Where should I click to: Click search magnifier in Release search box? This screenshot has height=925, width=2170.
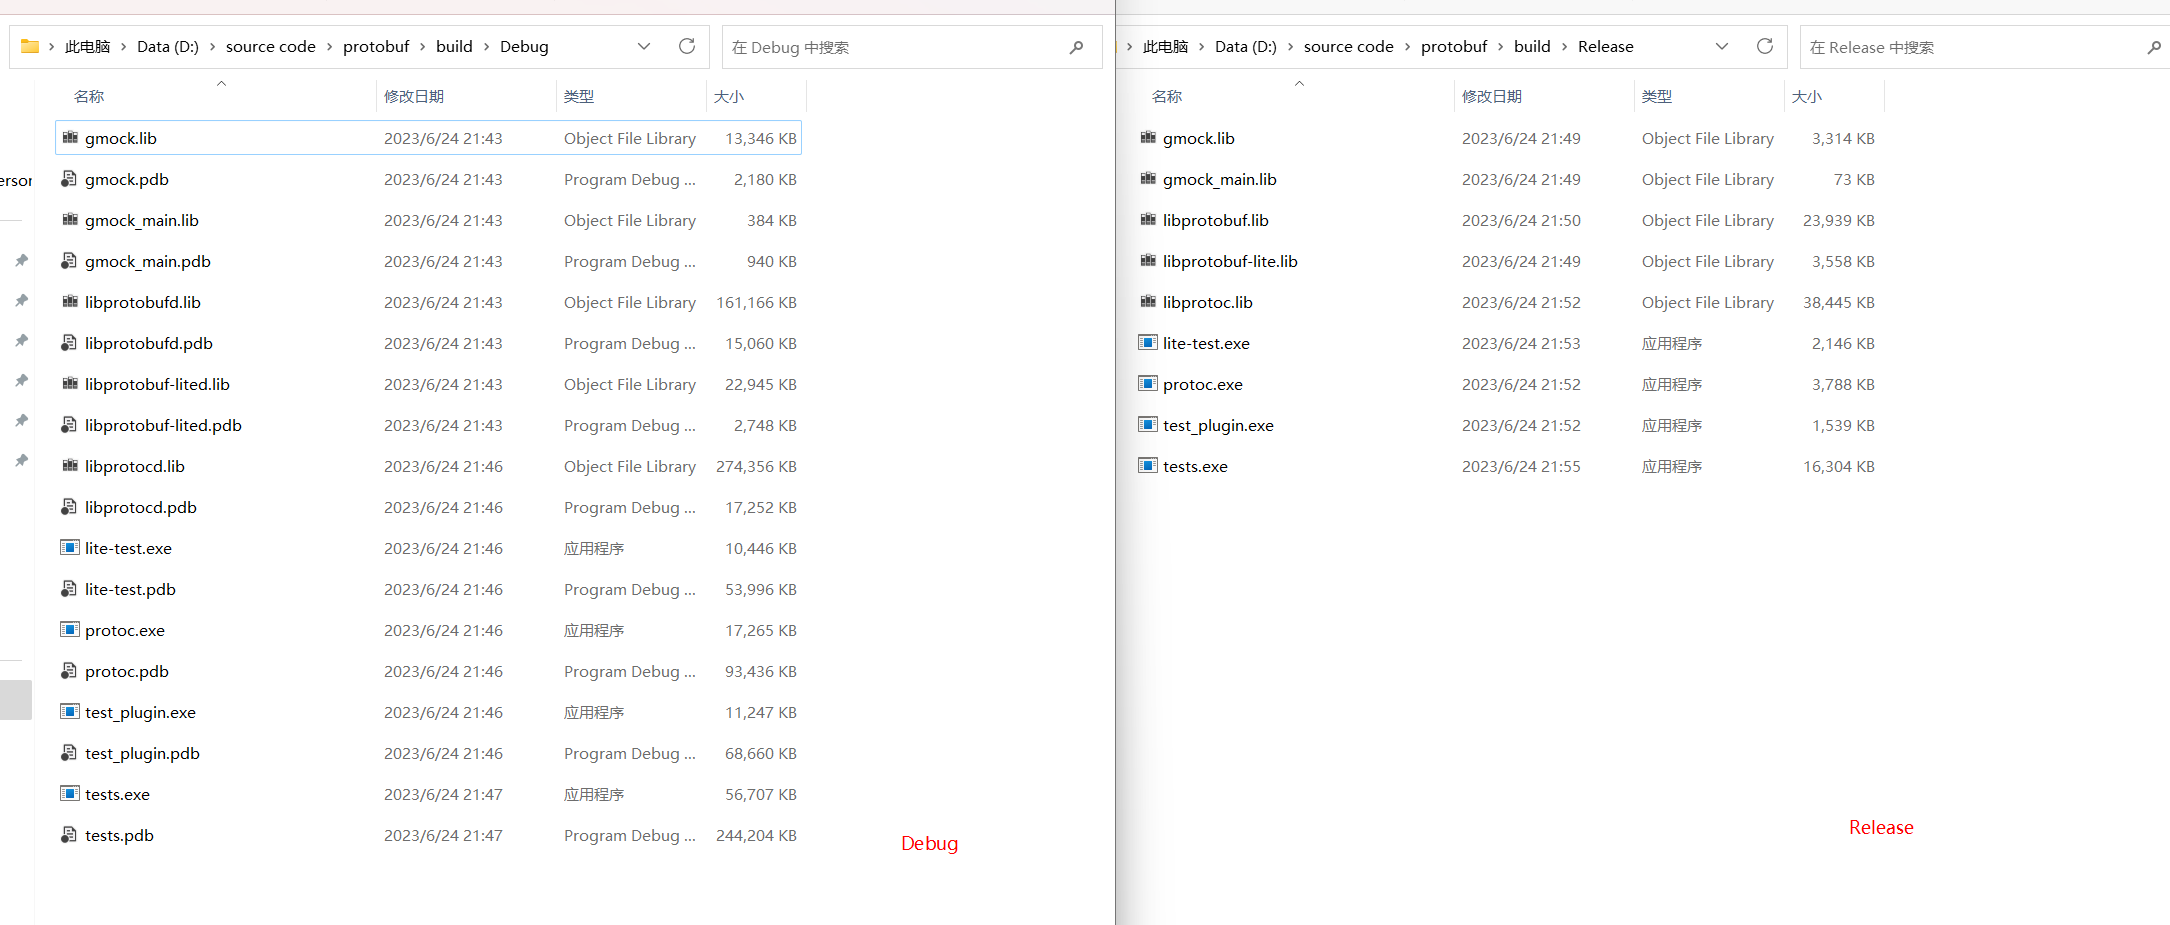coord(2154,47)
